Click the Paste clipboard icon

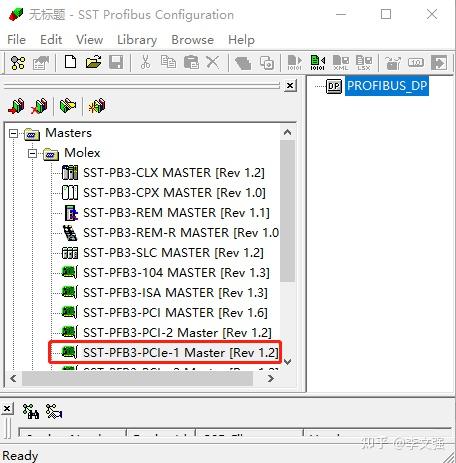click(x=191, y=62)
